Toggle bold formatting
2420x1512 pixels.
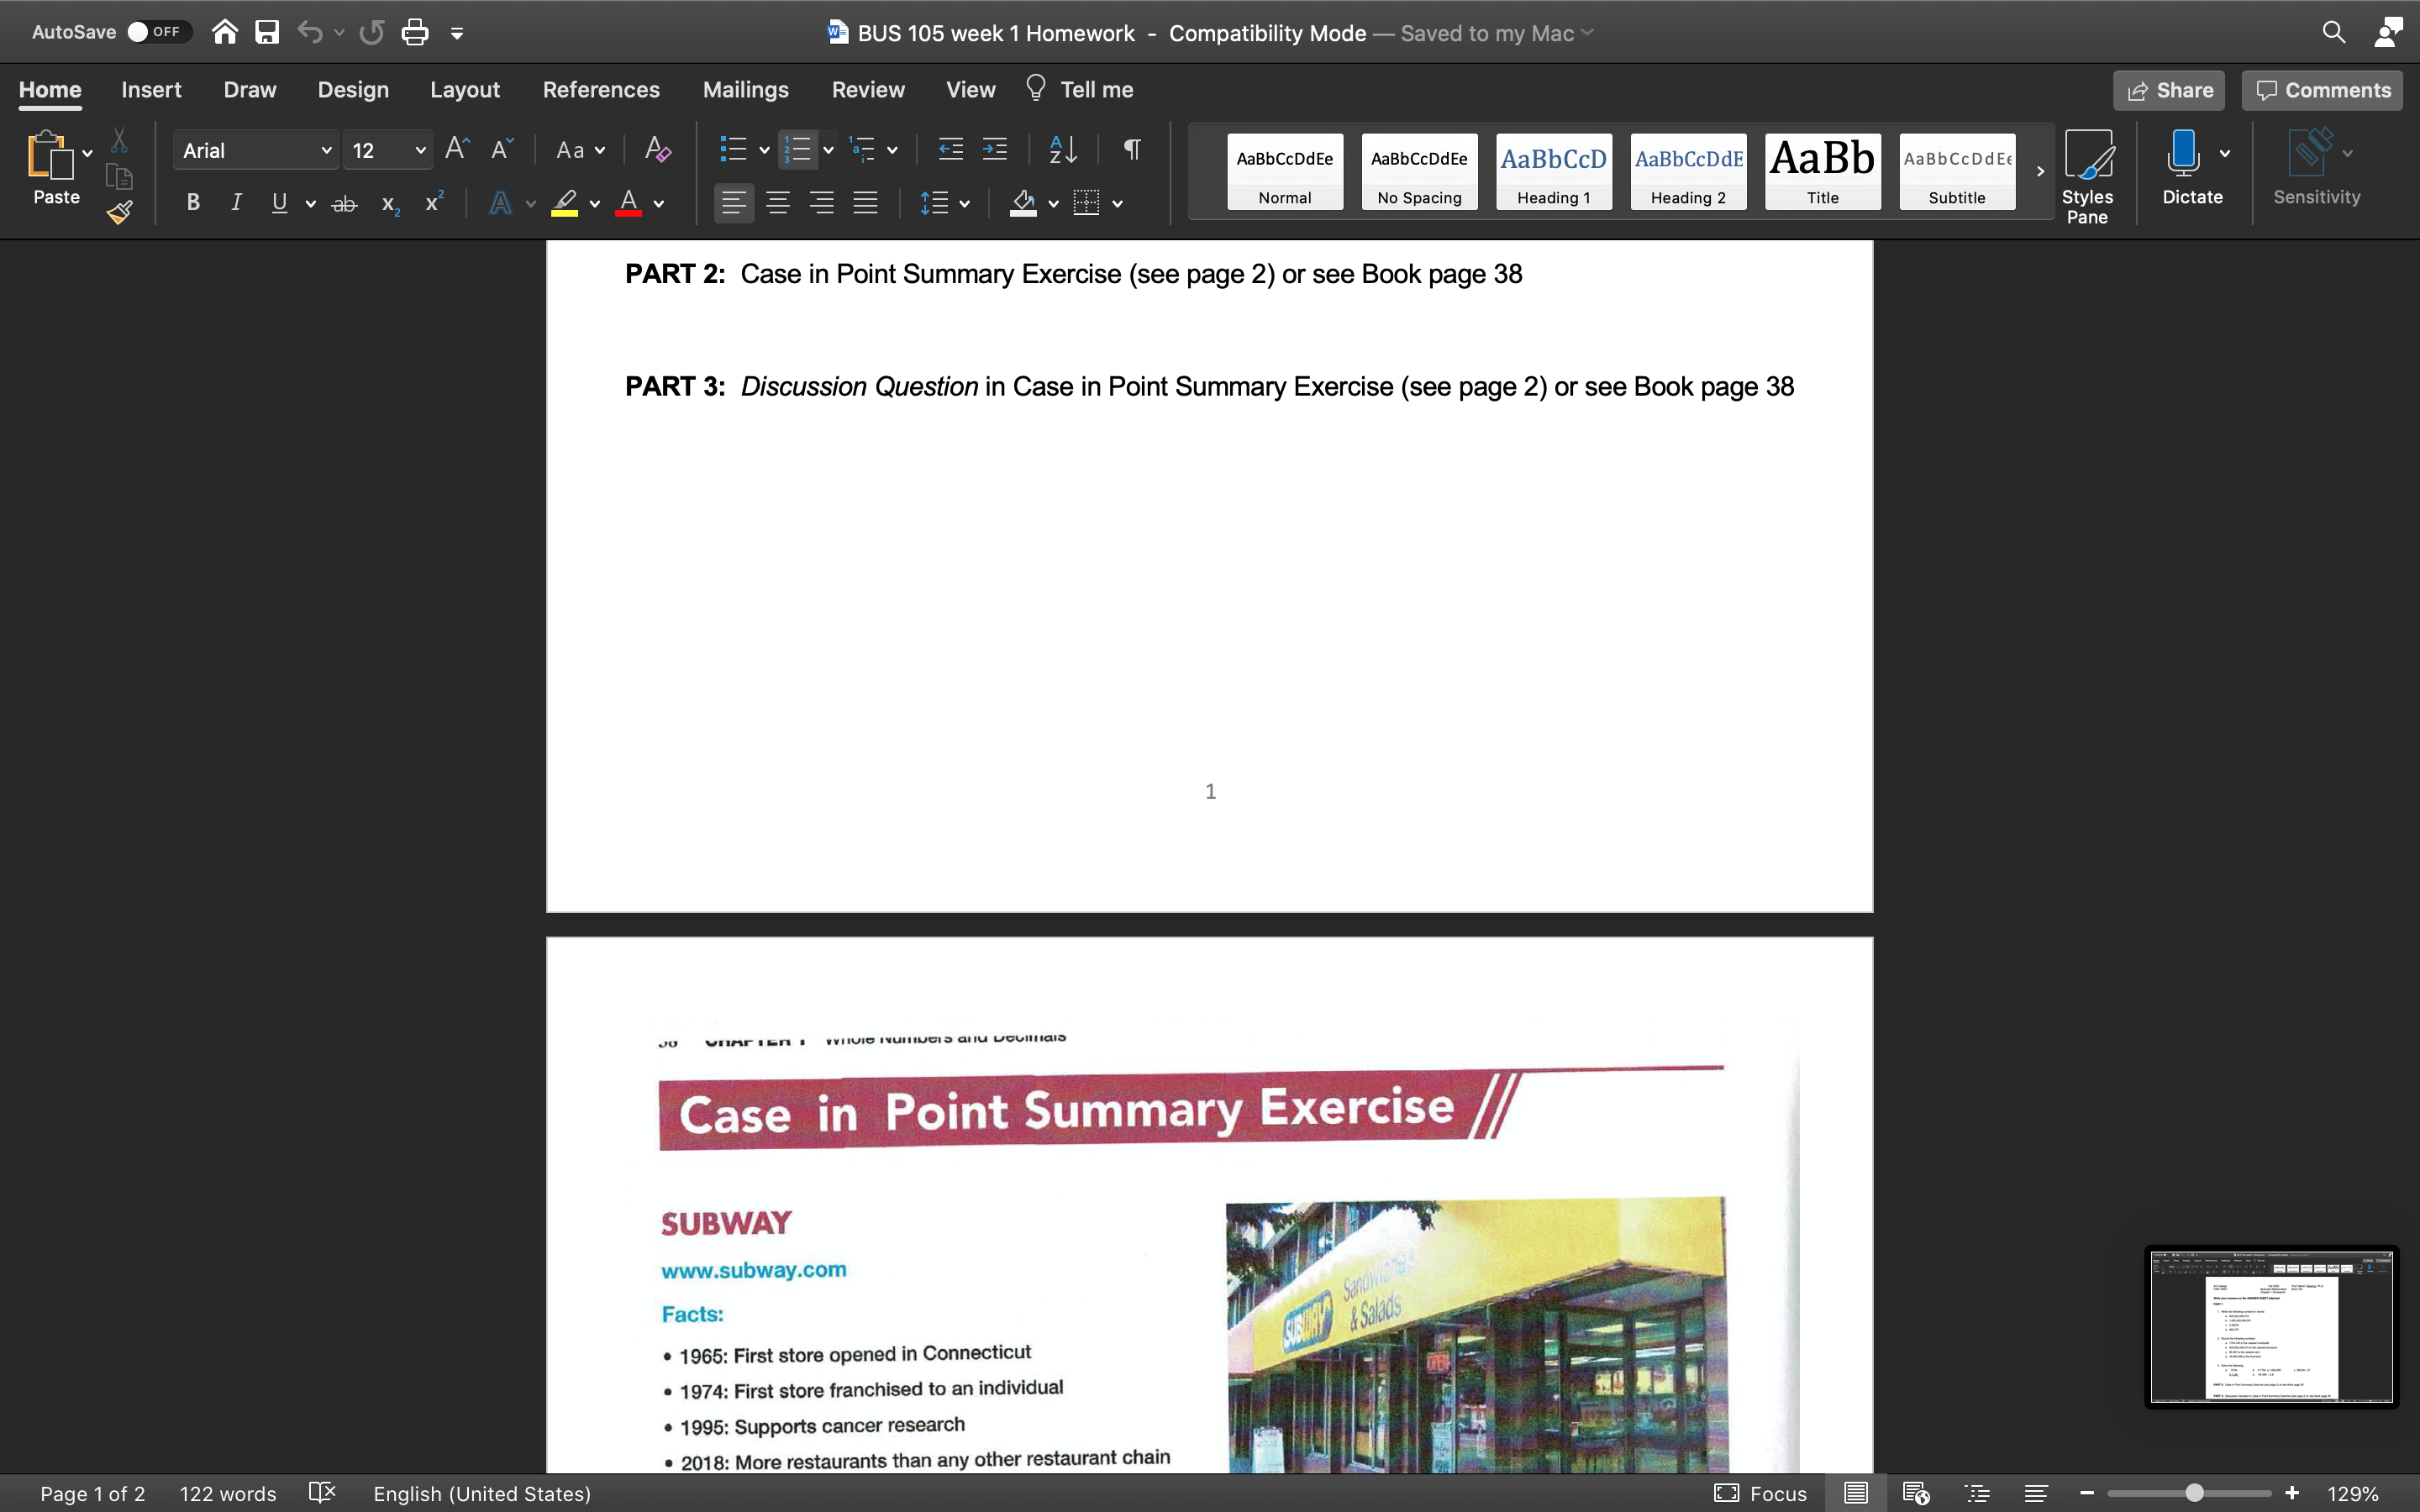193,203
